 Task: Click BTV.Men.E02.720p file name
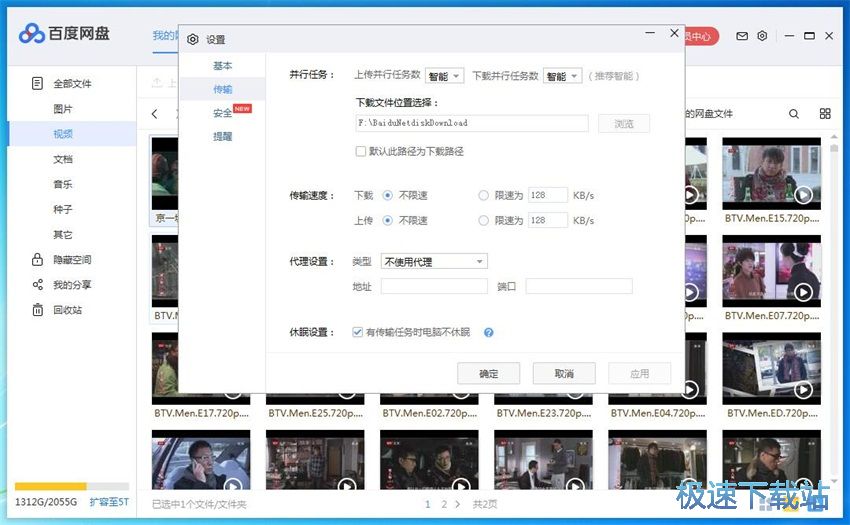tap(429, 413)
